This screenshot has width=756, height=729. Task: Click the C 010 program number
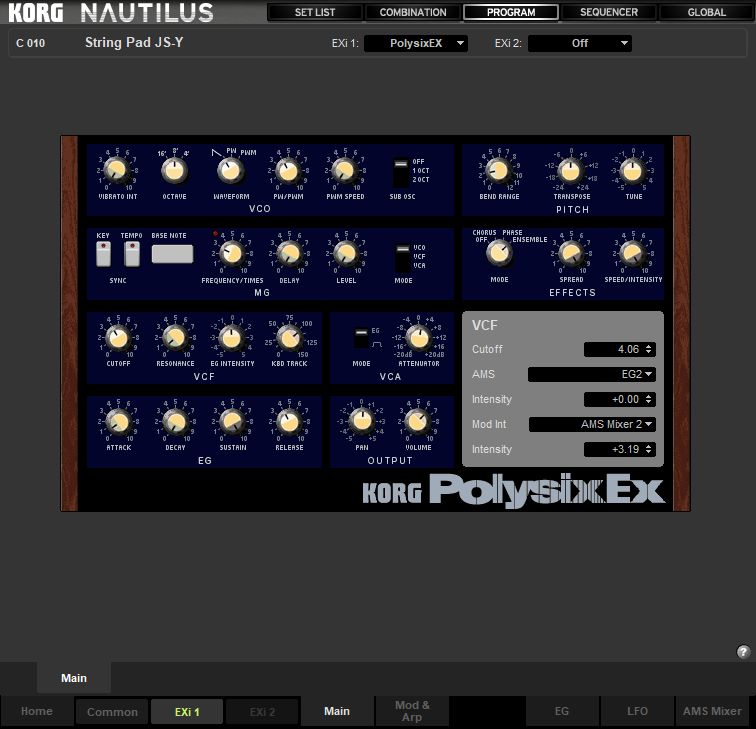30,43
